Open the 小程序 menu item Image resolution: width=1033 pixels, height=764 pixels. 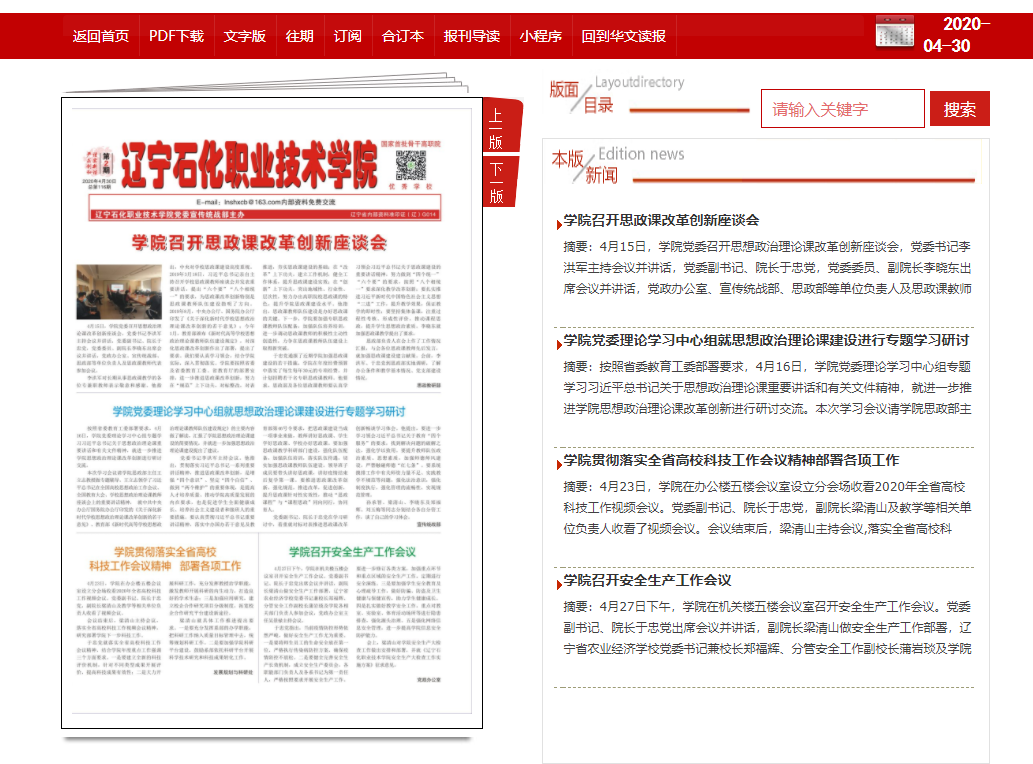click(x=540, y=36)
